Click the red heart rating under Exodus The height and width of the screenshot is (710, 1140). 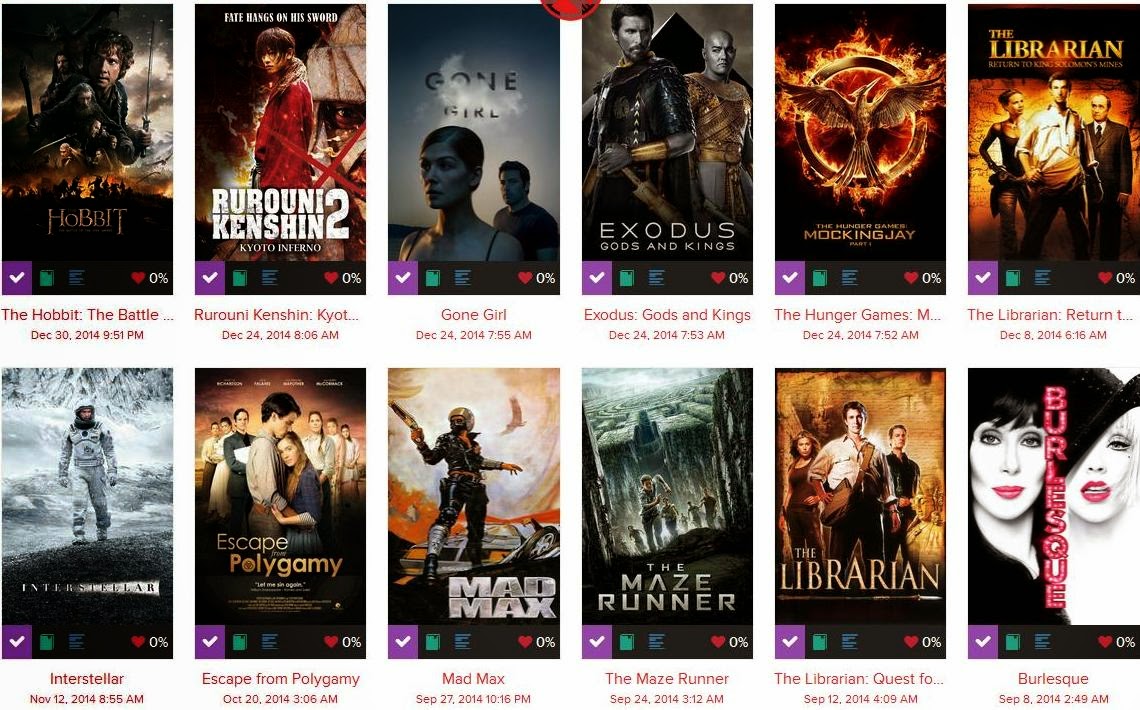pyautogui.click(x=718, y=278)
